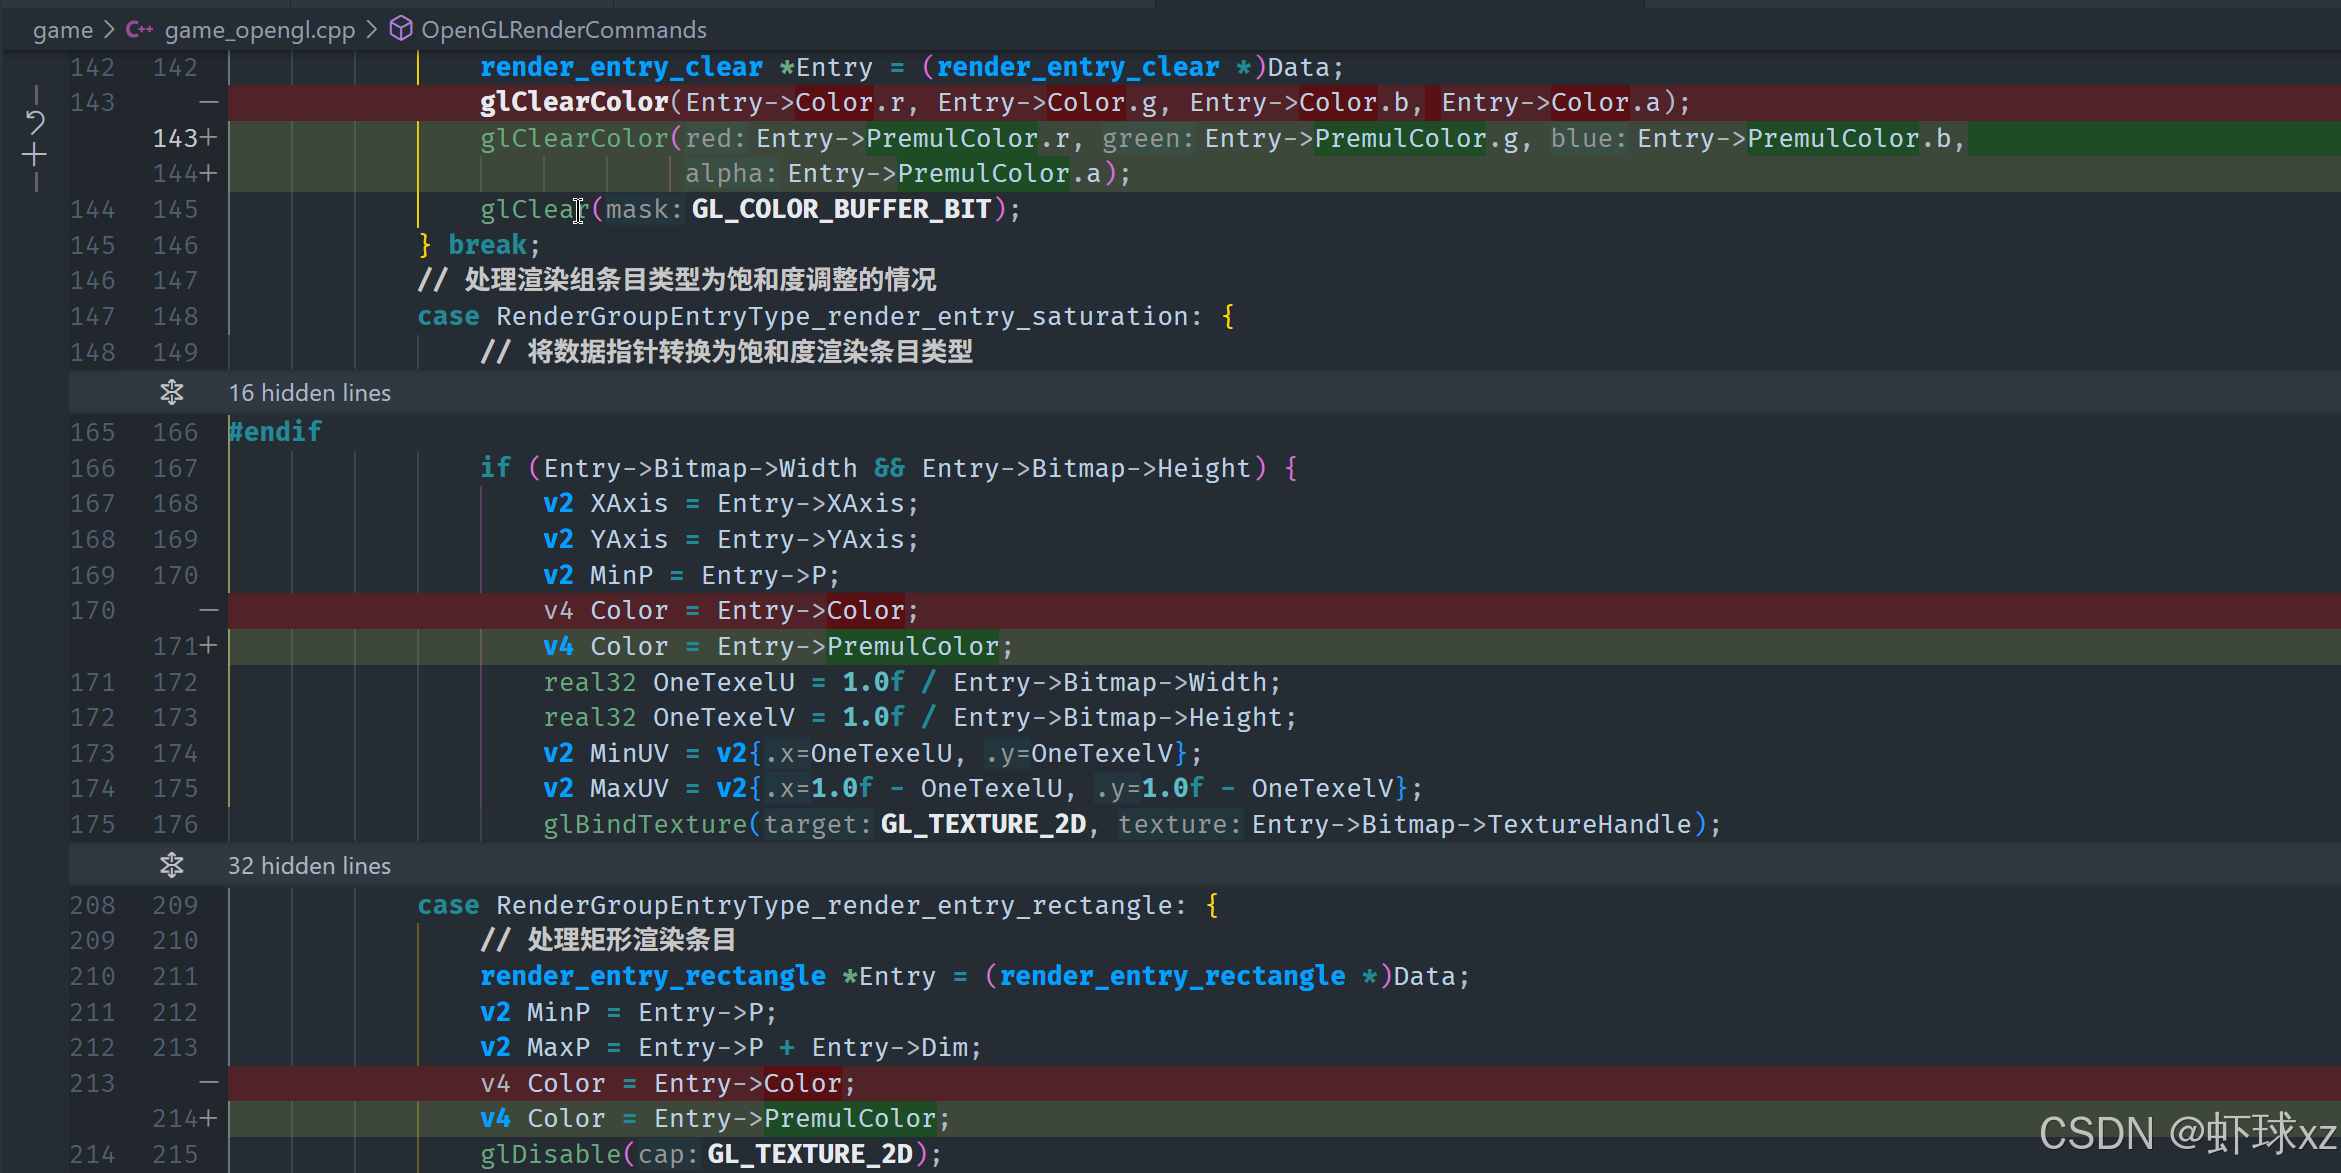2341x1173 pixels.
Task: Click the removed line 143 minus marker
Action: pyautogui.click(x=208, y=102)
